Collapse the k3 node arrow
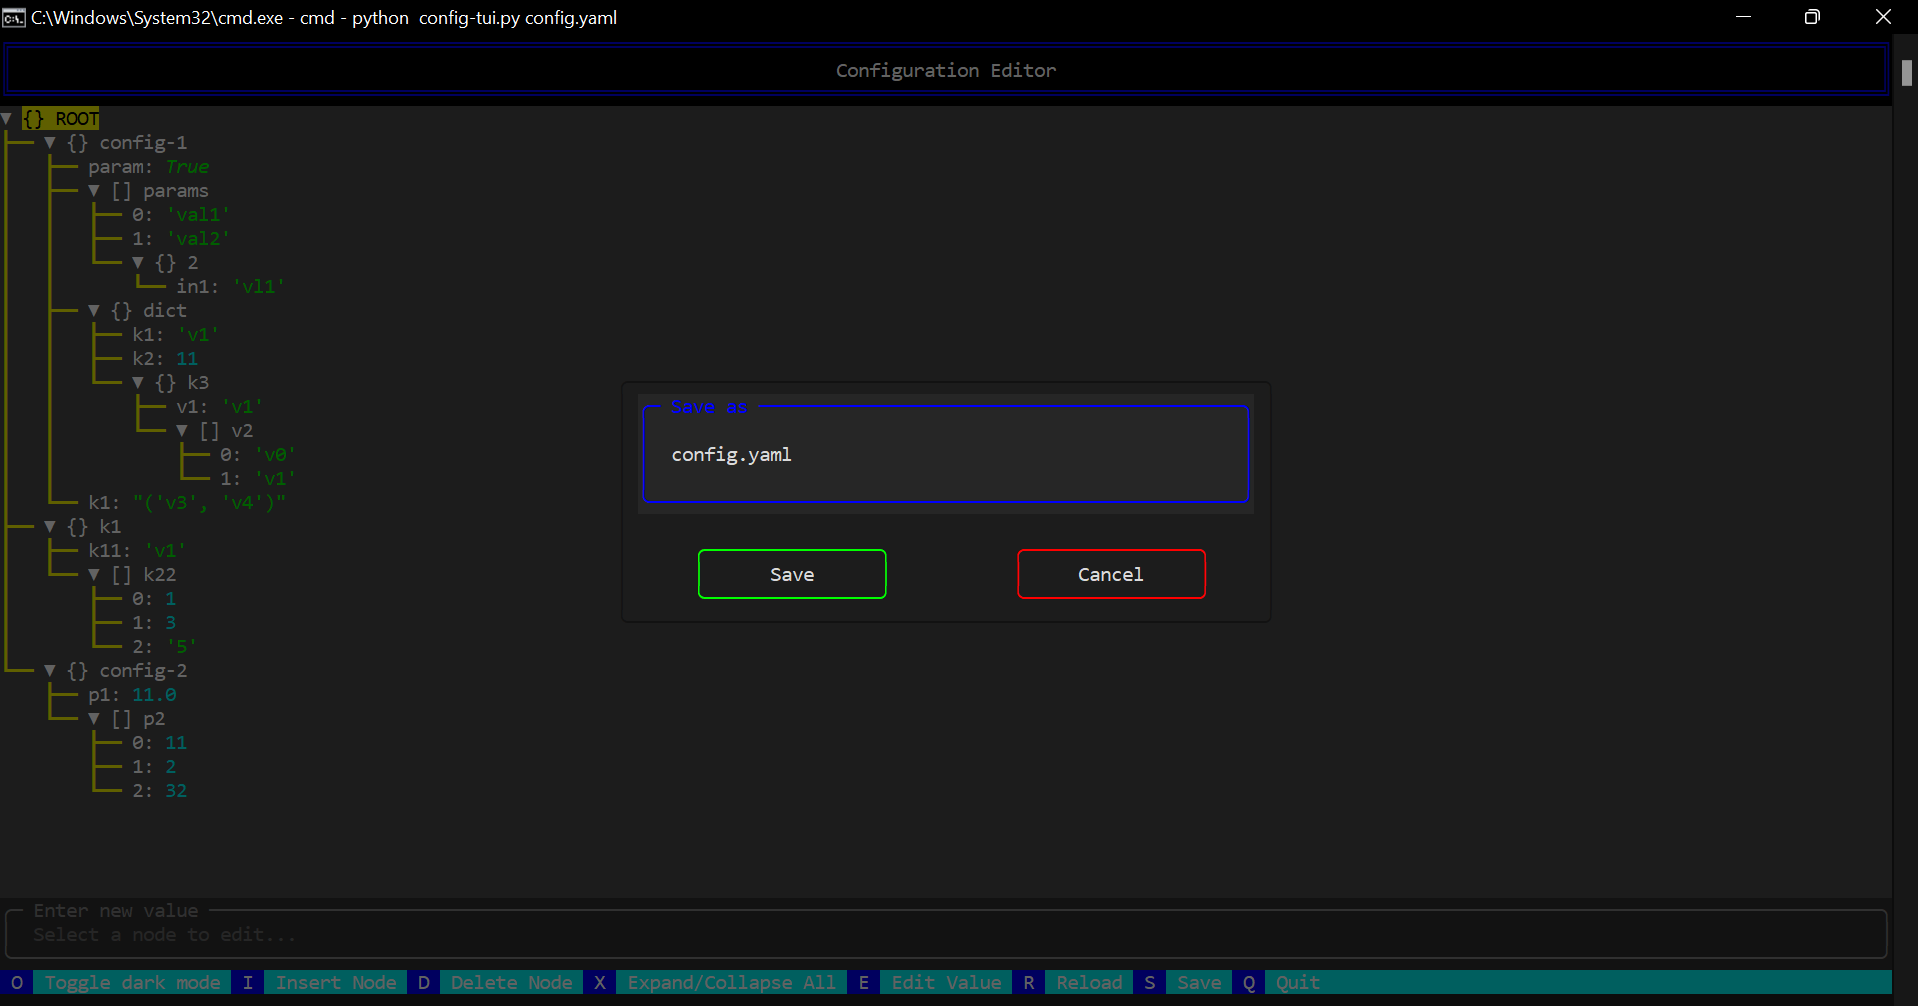This screenshot has width=1918, height=1006. 138,383
